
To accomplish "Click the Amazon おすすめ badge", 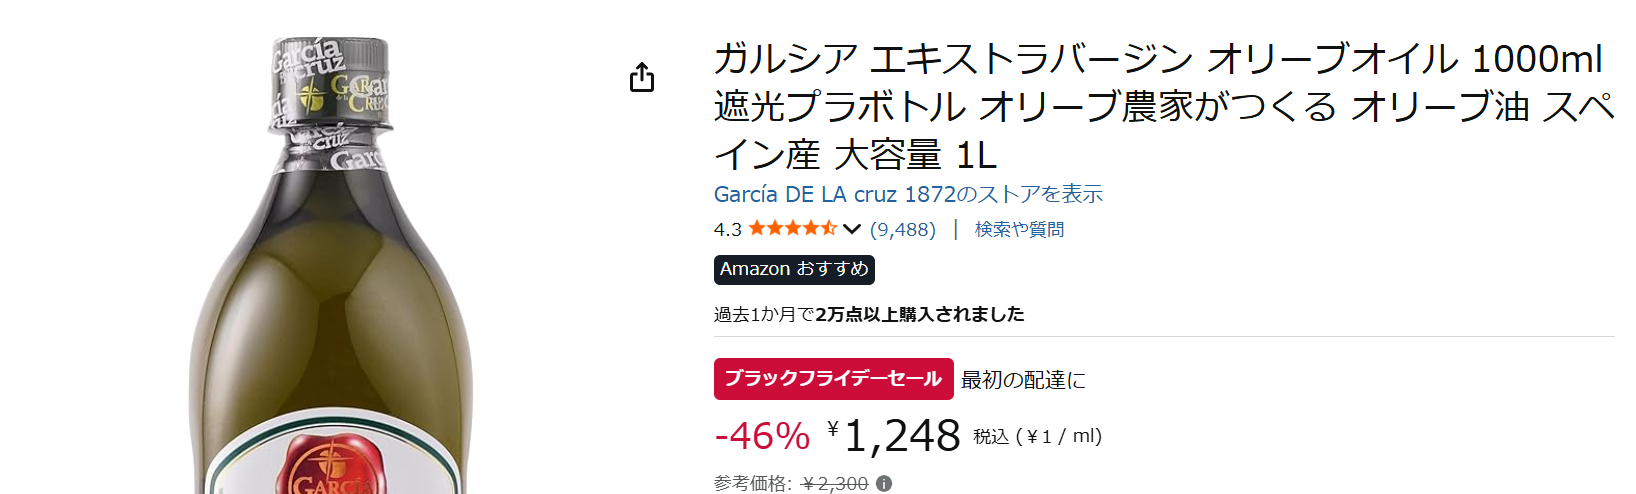I will (x=794, y=269).
